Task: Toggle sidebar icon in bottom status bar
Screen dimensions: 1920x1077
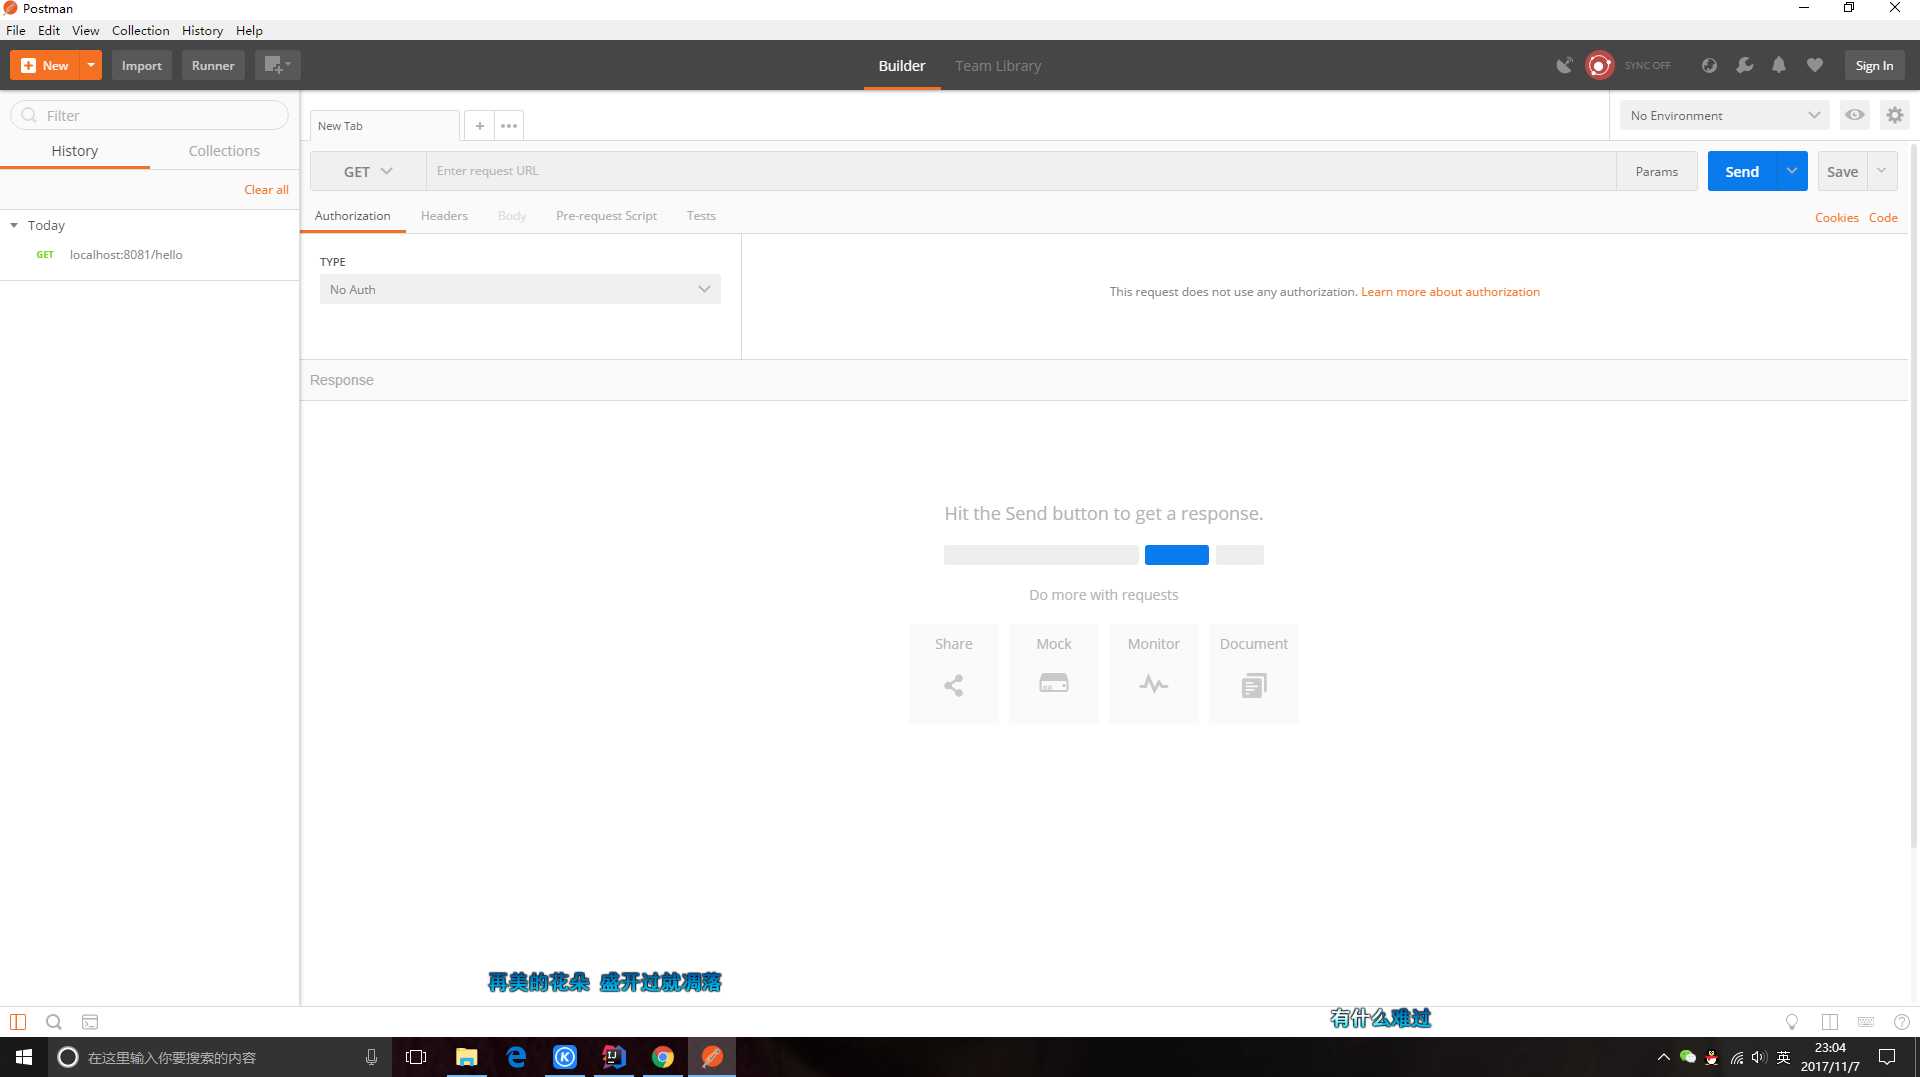Action: 18,1022
